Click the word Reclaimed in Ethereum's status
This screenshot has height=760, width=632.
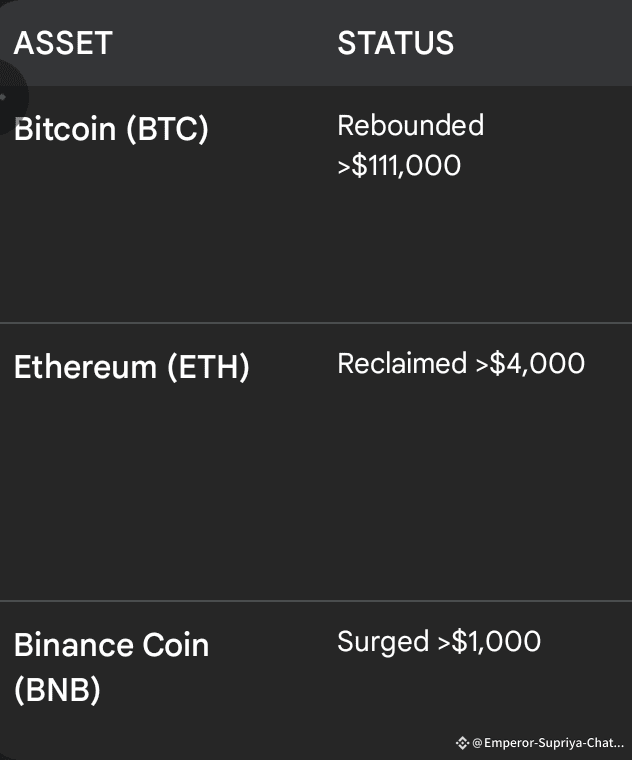pyautogui.click(x=402, y=363)
